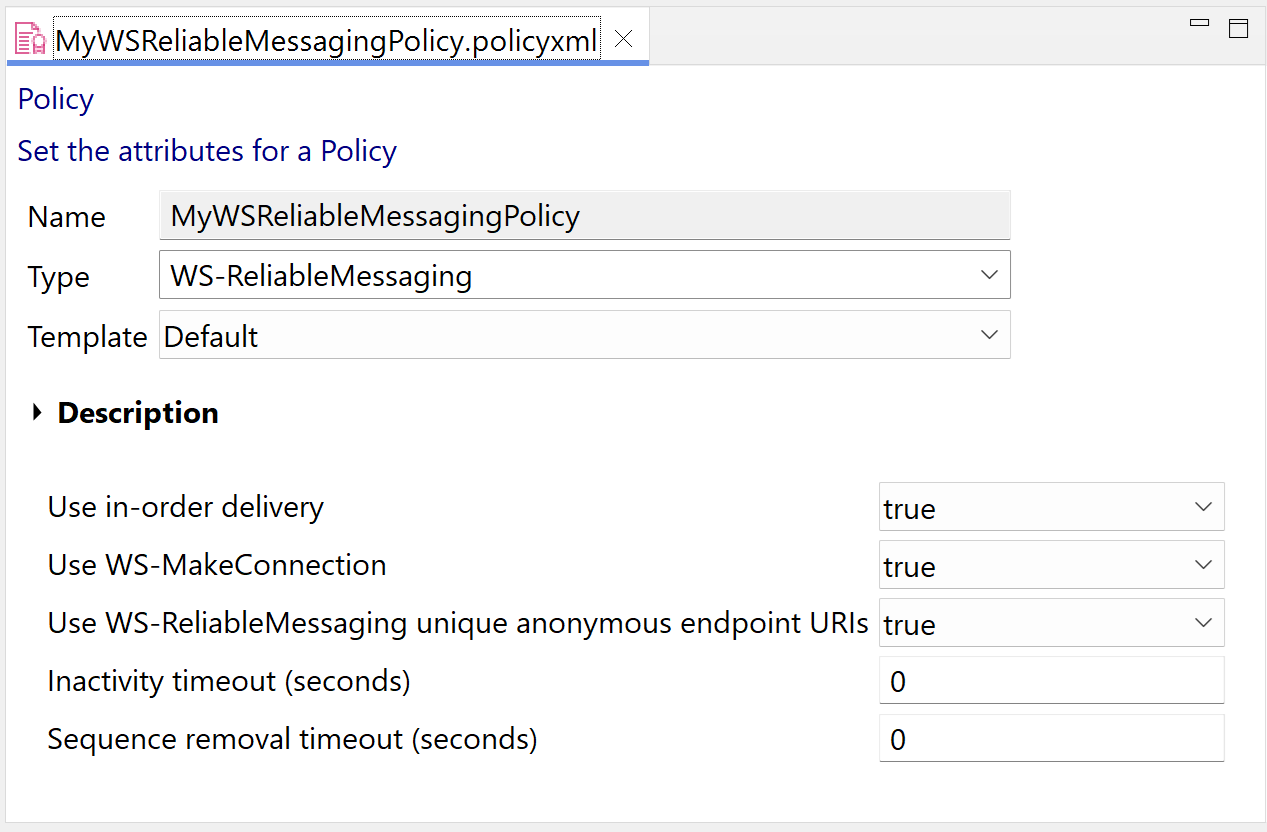Image resolution: width=1267 pixels, height=832 pixels.
Task: Click the Inactivity timeout input field
Action: (x=1051, y=680)
